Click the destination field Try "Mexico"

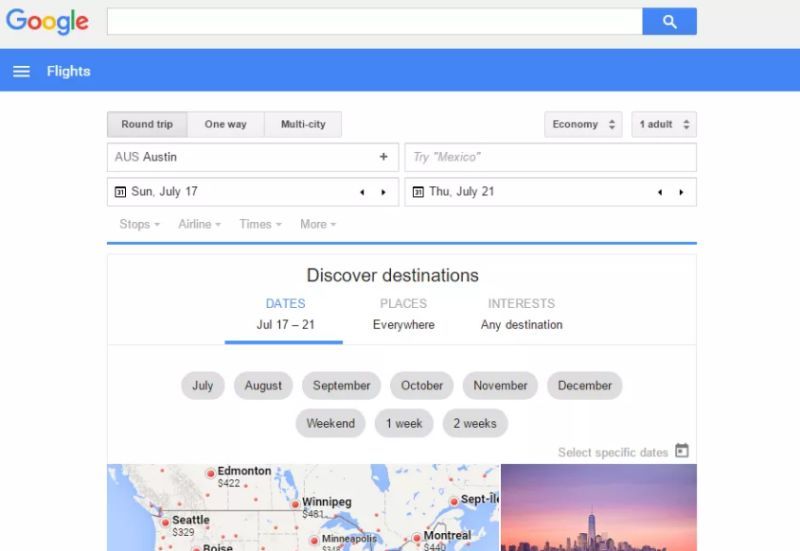coord(551,157)
